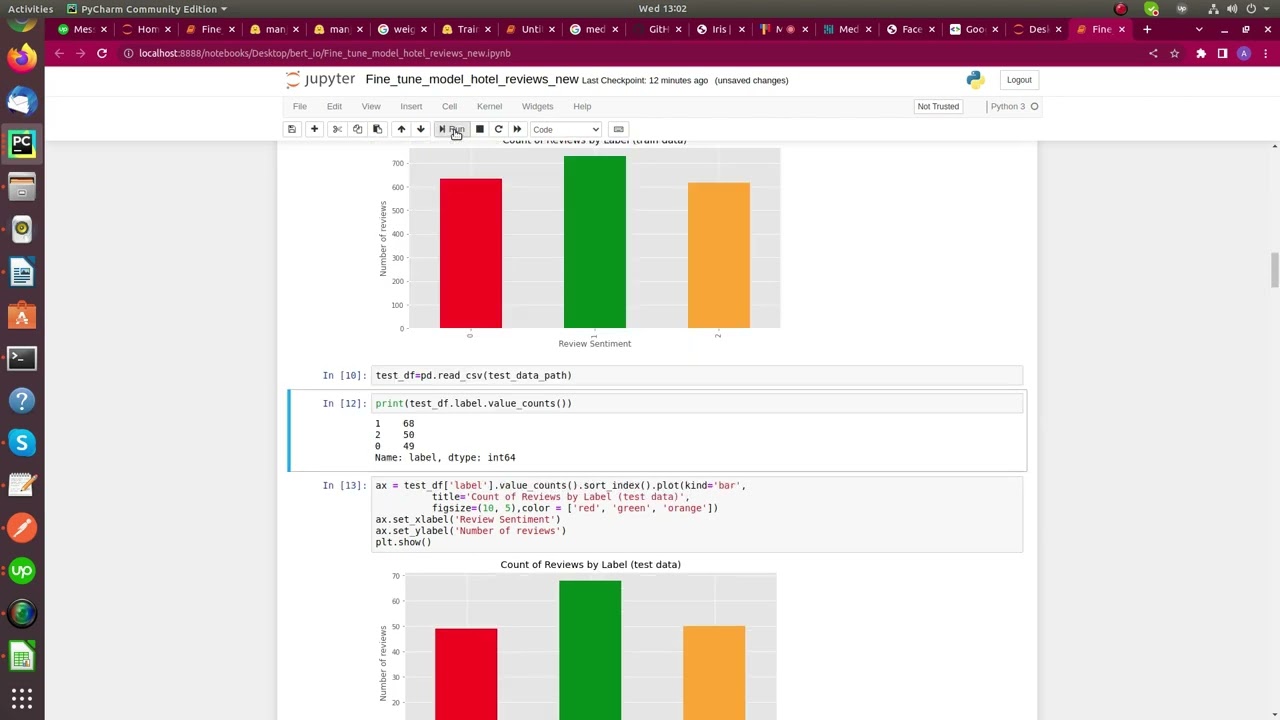Image resolution: width=1280 pixels, height=720 pixels.
Task: Open Activities overview
Action: coord(31,9)
